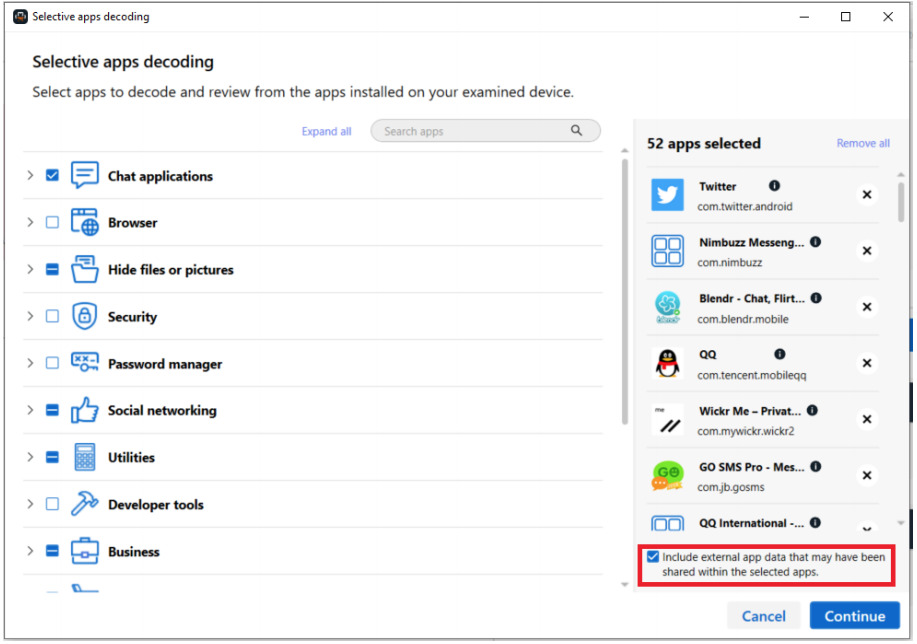The height and width of the screenshot is (644, 917).
Task: Toggle the Business category checkbox
Action: coord(52,552)
